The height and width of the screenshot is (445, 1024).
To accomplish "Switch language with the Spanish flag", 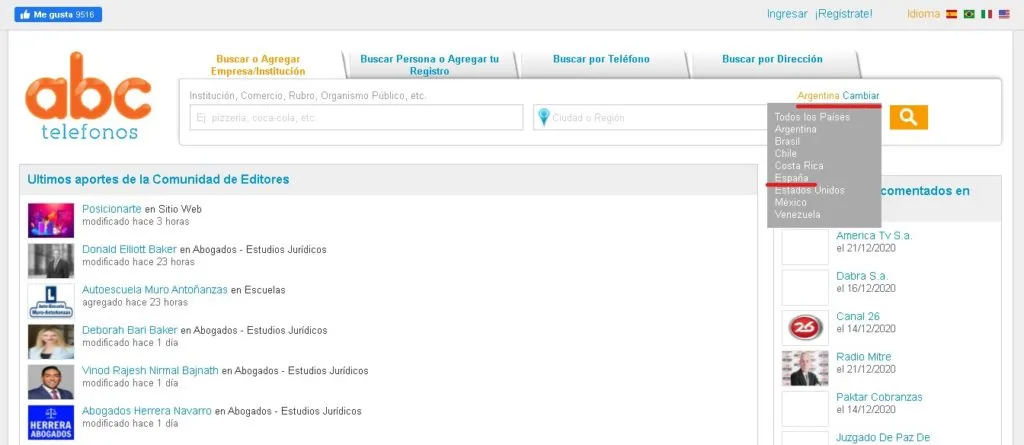I will 952,14.
